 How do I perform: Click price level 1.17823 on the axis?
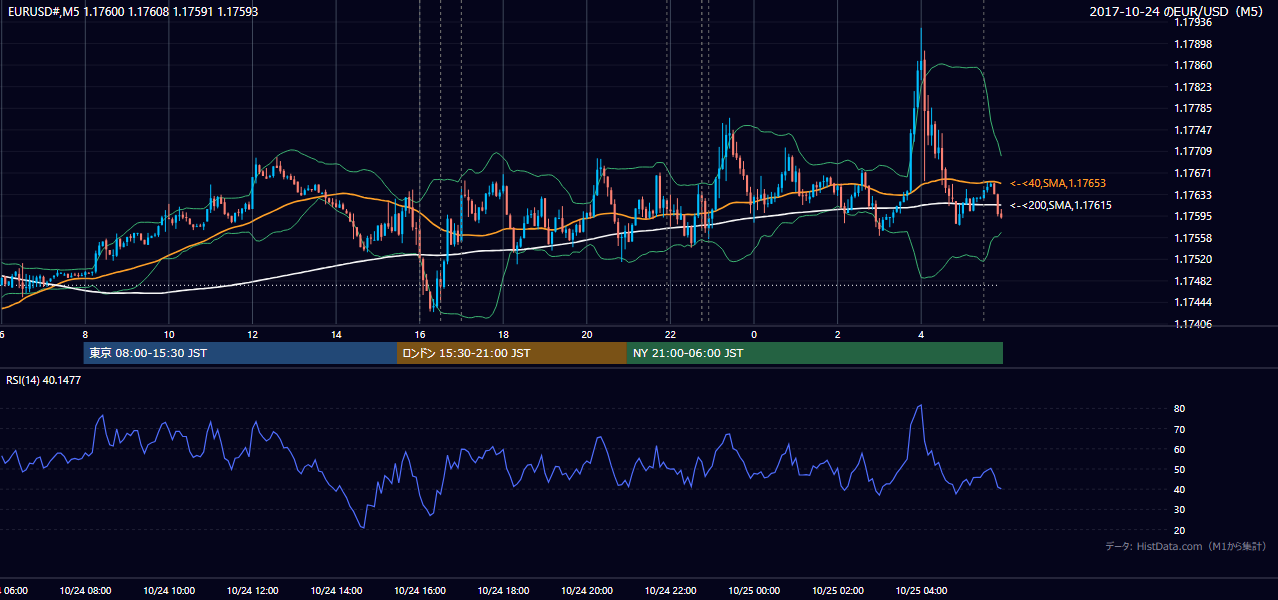point(1193,87)
